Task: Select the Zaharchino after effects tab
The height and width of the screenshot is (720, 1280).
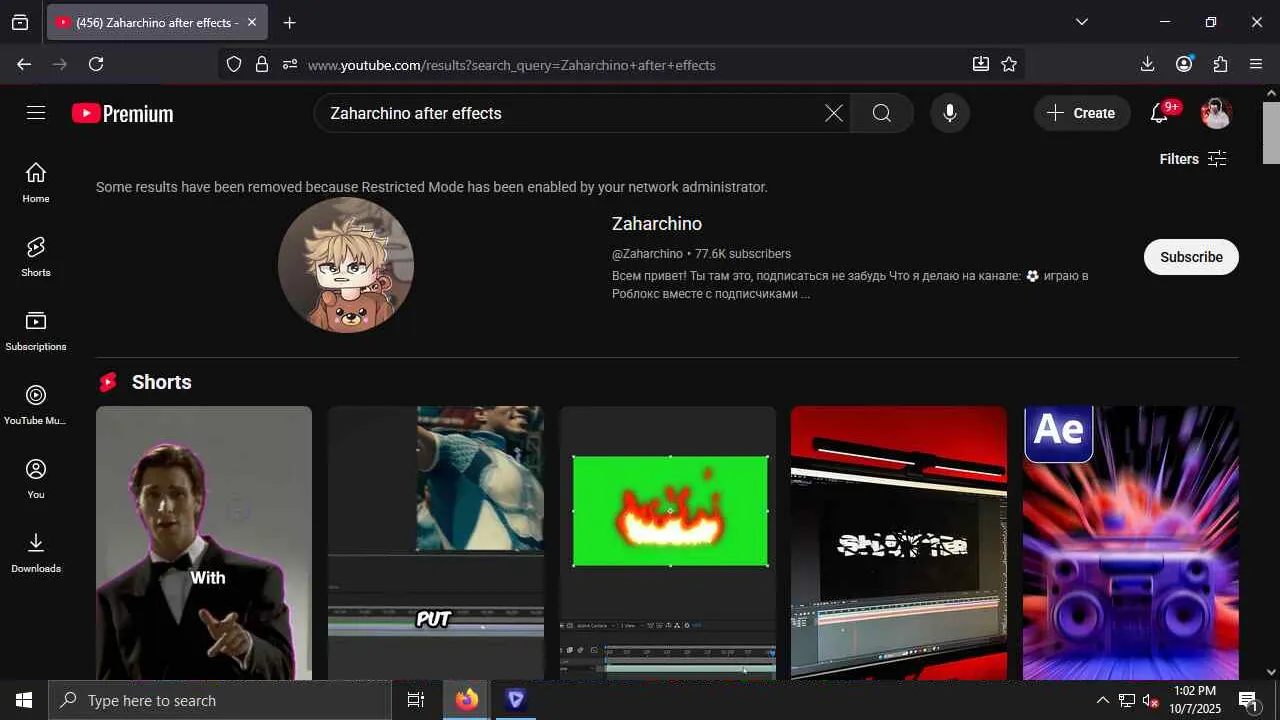Action: pos(156,22)
